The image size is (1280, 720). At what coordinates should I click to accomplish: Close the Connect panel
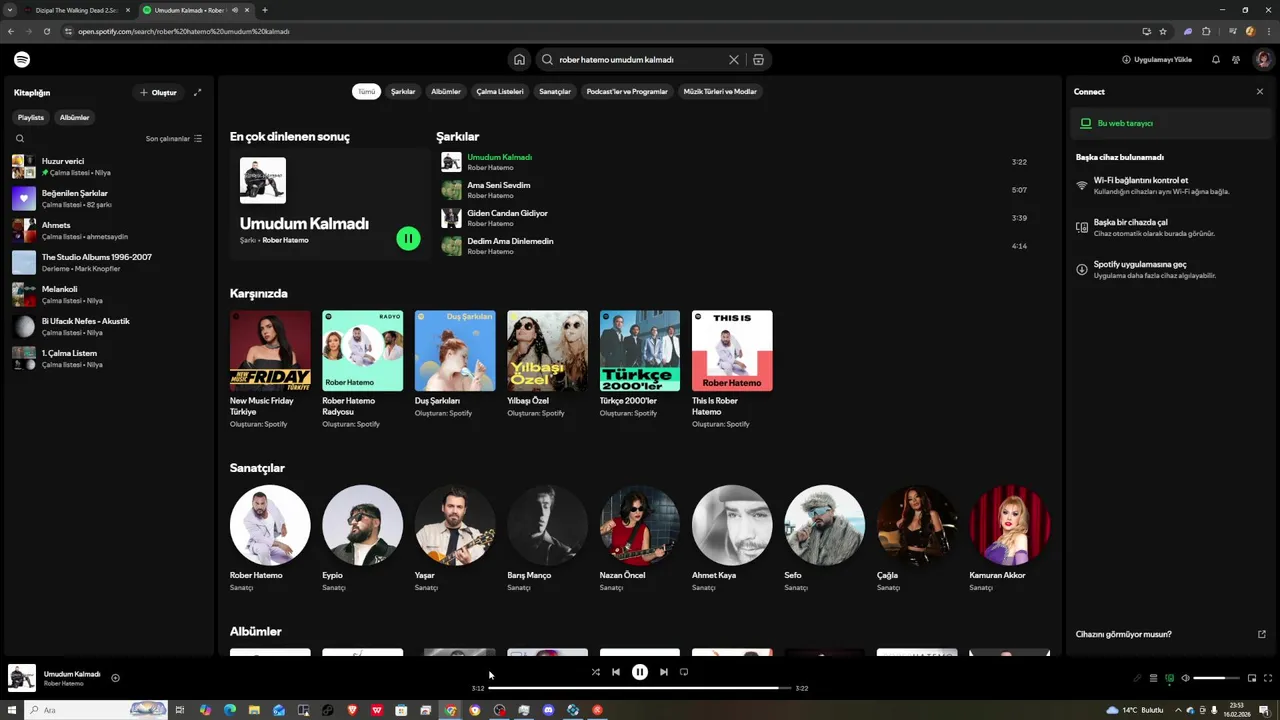tap(1260, 92)
